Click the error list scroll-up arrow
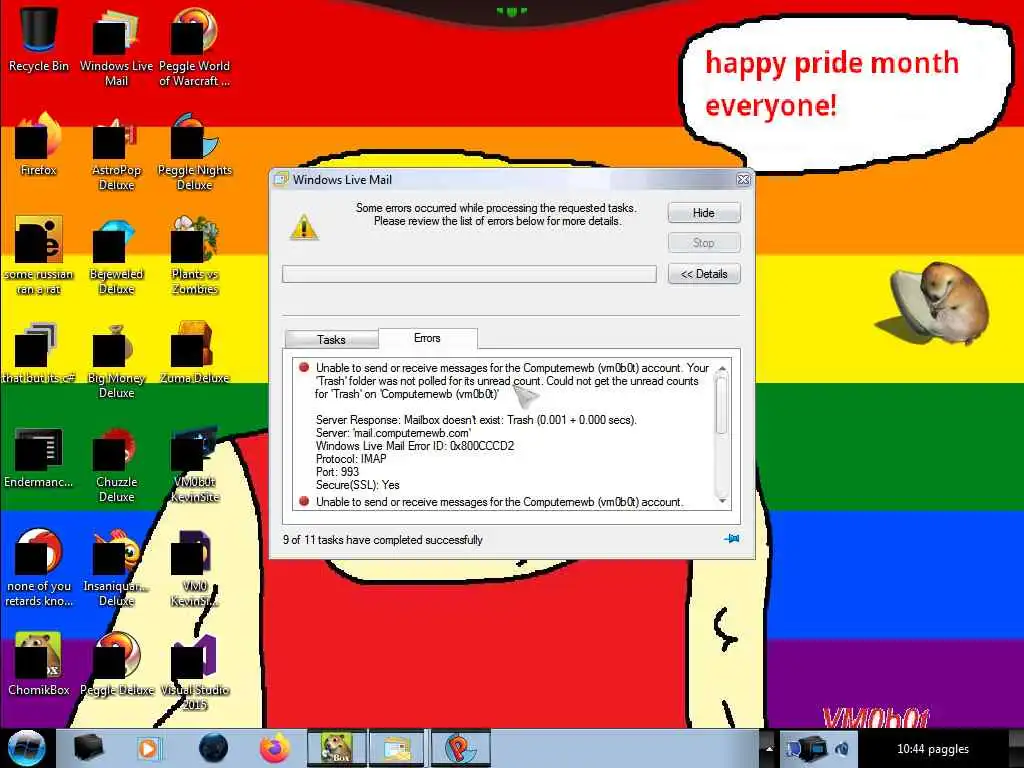Image resolution: width=1024 pixels, height=768 pixels. (722, 370)
